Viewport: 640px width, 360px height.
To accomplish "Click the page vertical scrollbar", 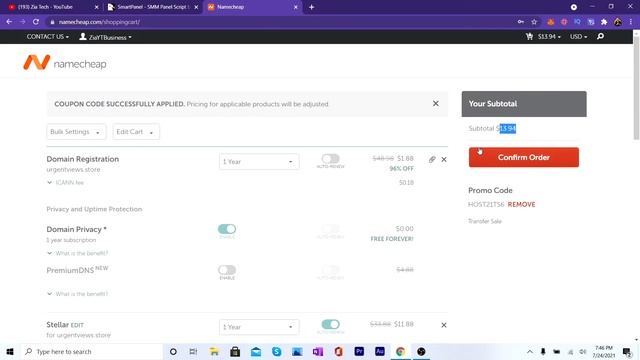I will click(636, 88).
